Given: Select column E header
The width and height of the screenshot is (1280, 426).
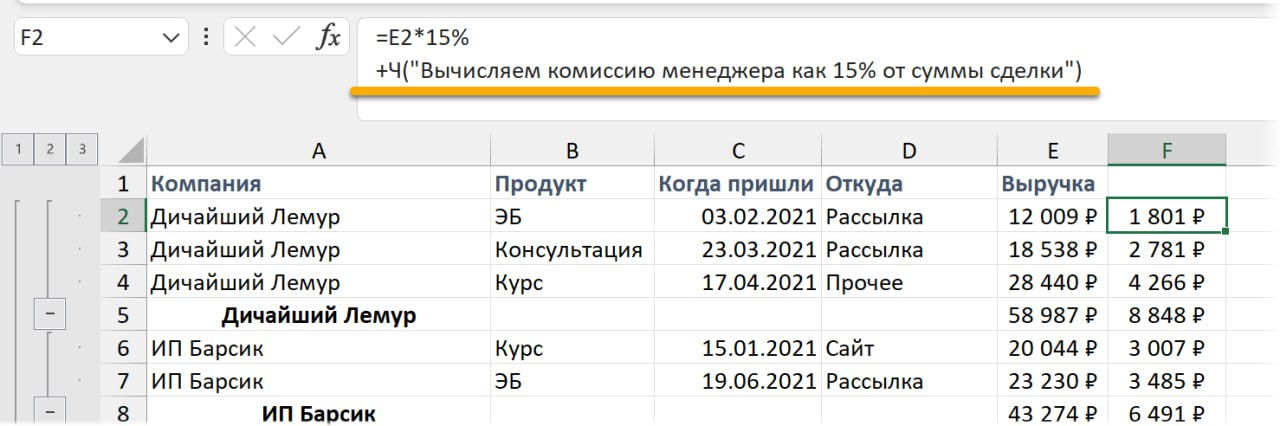Looking at the screenshot, I should click(1052, 151).
